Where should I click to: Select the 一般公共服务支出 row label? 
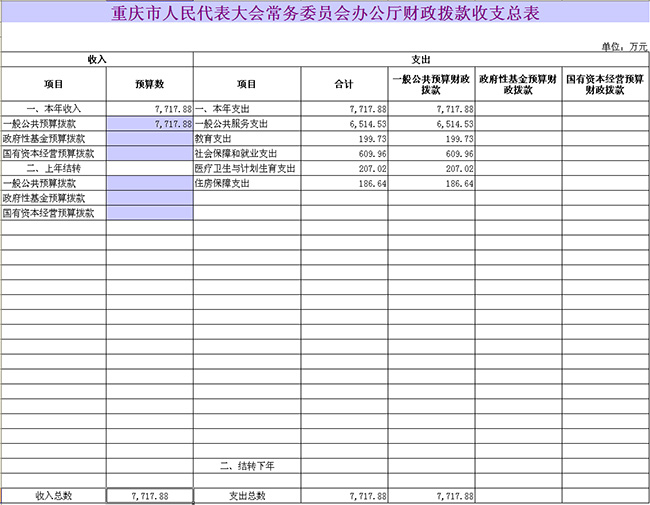click(232, 123)
